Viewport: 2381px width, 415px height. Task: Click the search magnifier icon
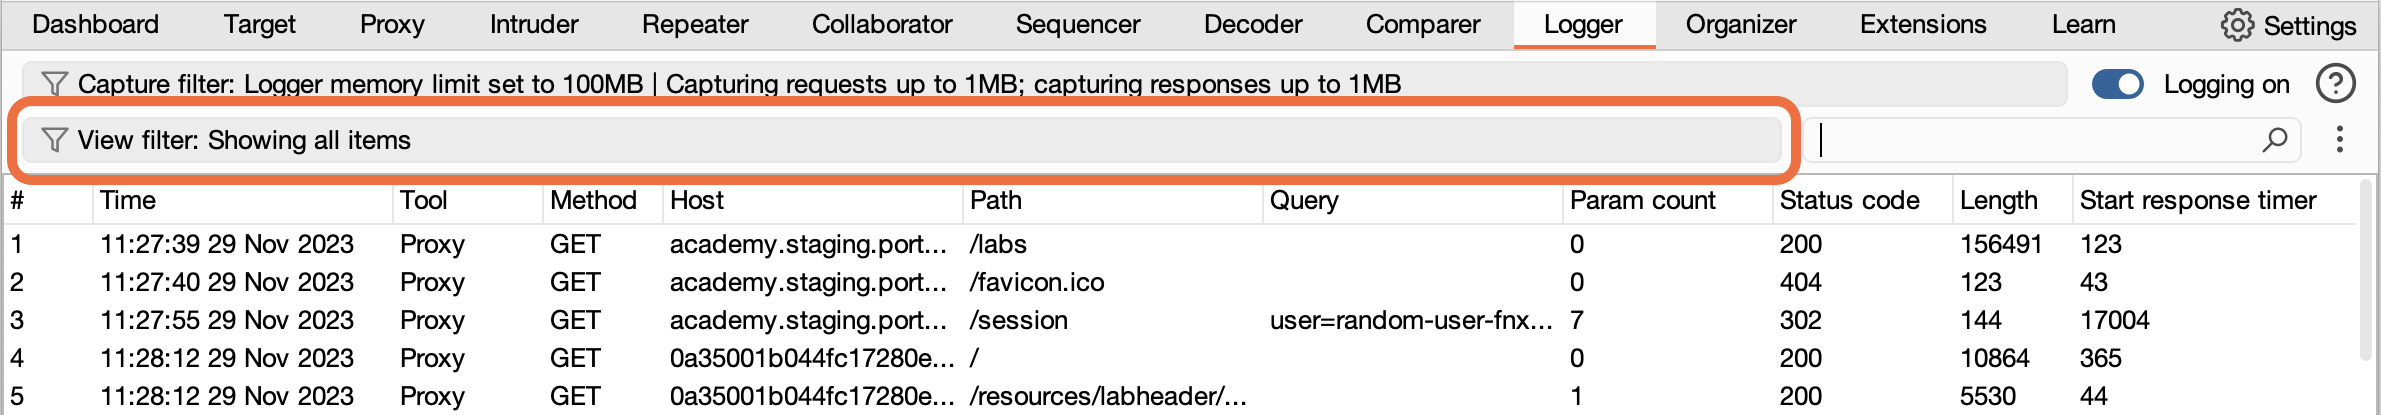(2275, 140)
